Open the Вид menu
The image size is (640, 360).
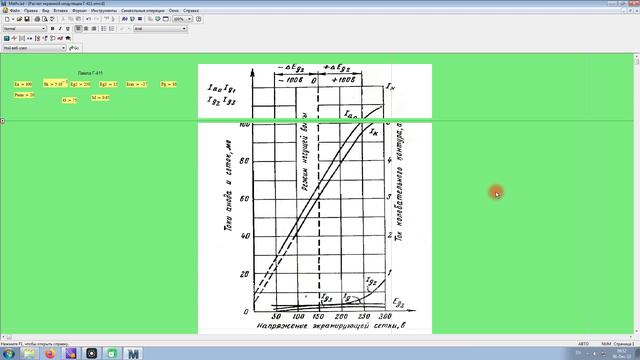[x=46, y=10]
